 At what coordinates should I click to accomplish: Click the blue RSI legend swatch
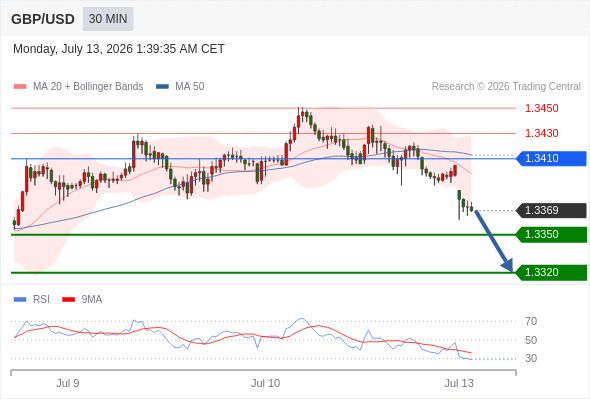point(20,300)
